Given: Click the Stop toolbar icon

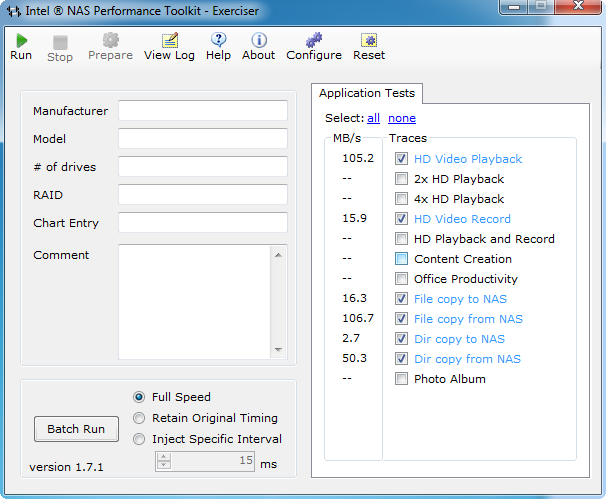Looking at the screenshot, I should click(x=60, y=42).
